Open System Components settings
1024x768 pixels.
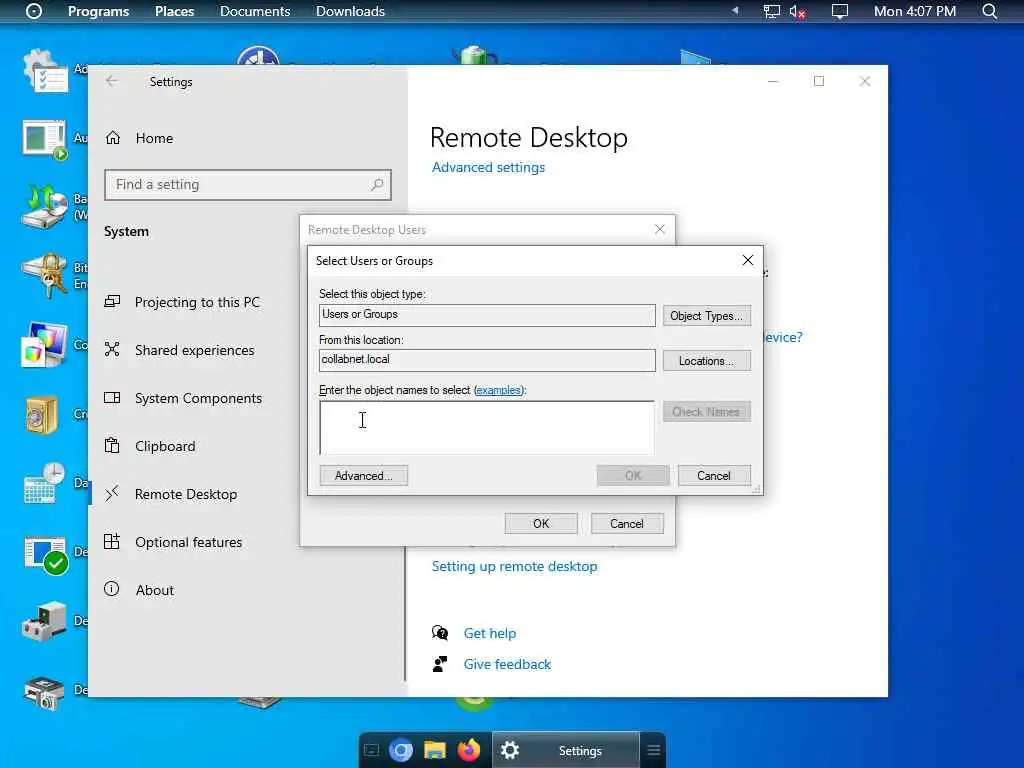point(199,398)
